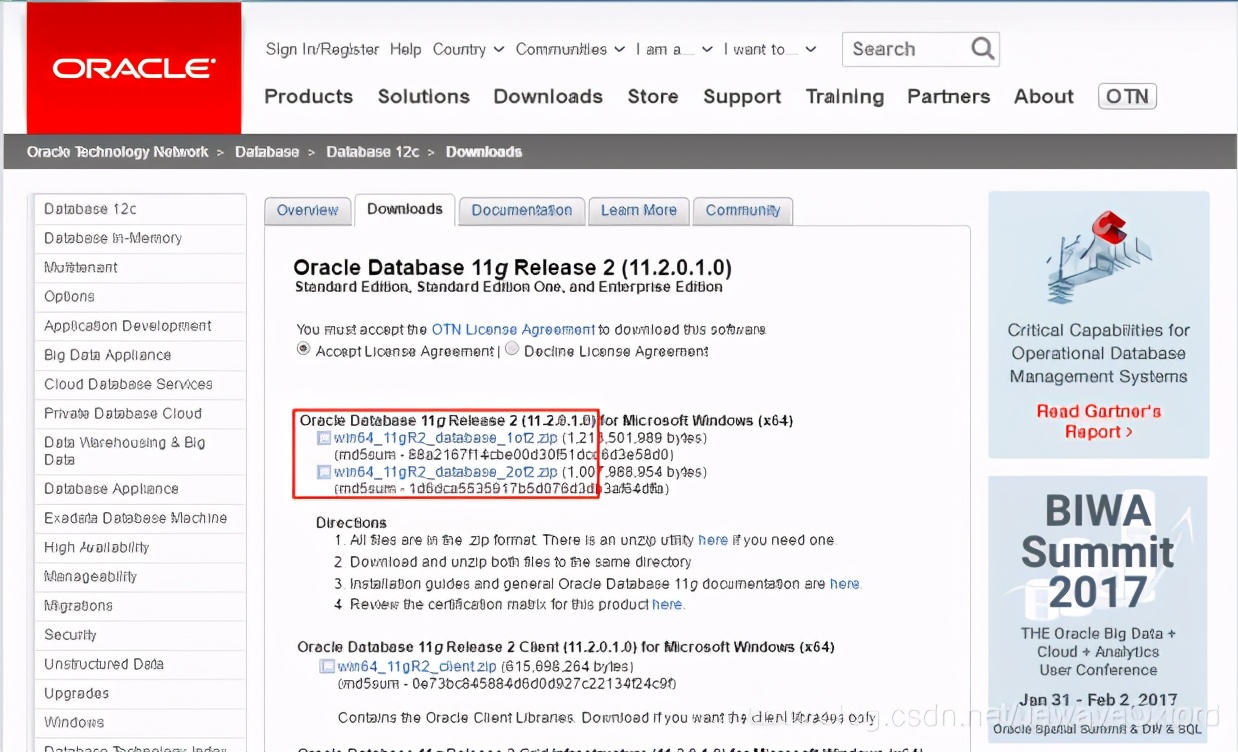This screenshot has width=1238, height=752.
Task: Switch to the Overview tab
Action: [x=308, y=210]
